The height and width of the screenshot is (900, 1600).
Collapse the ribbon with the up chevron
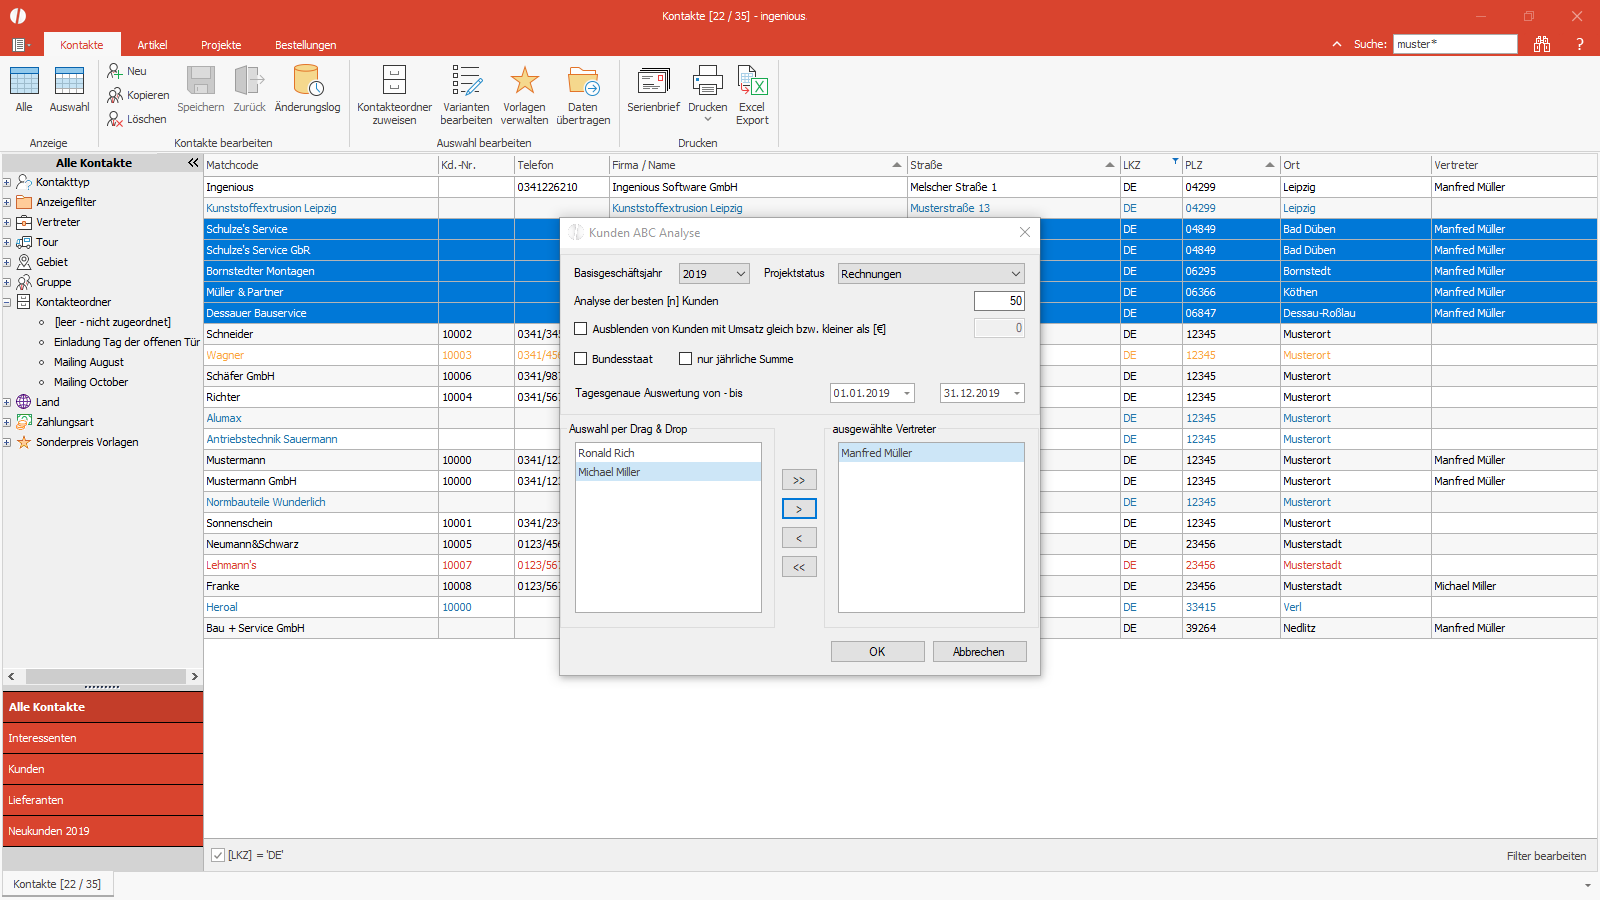point(1337,44)
